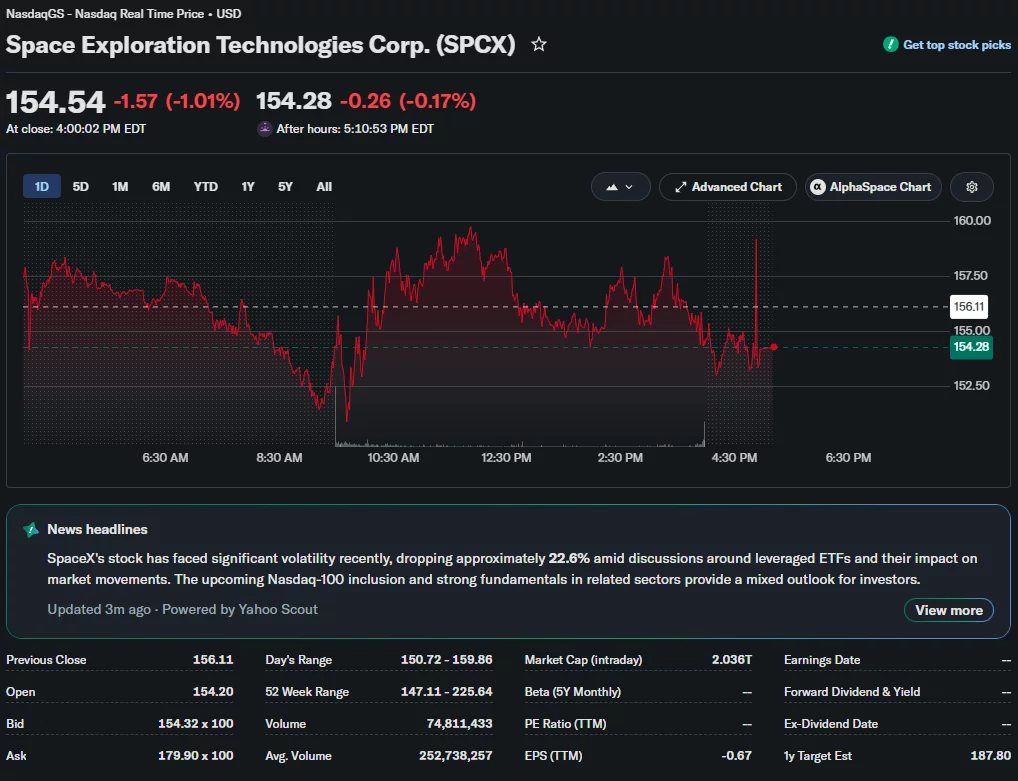
Task: Click the red current price dot on chart
Action: (774, 347)
